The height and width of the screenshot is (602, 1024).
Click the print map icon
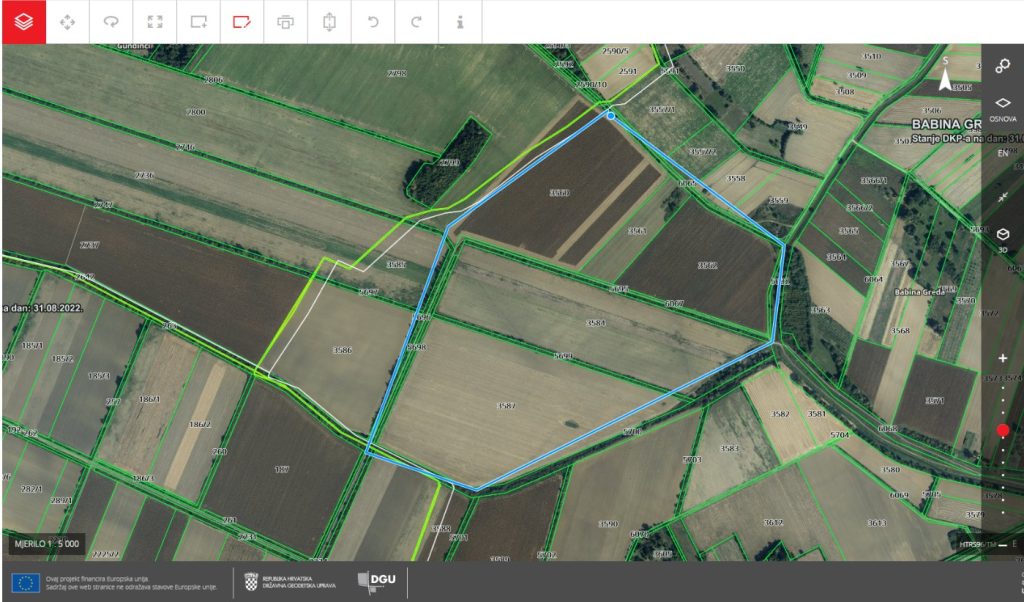click(x=285, y=21)
